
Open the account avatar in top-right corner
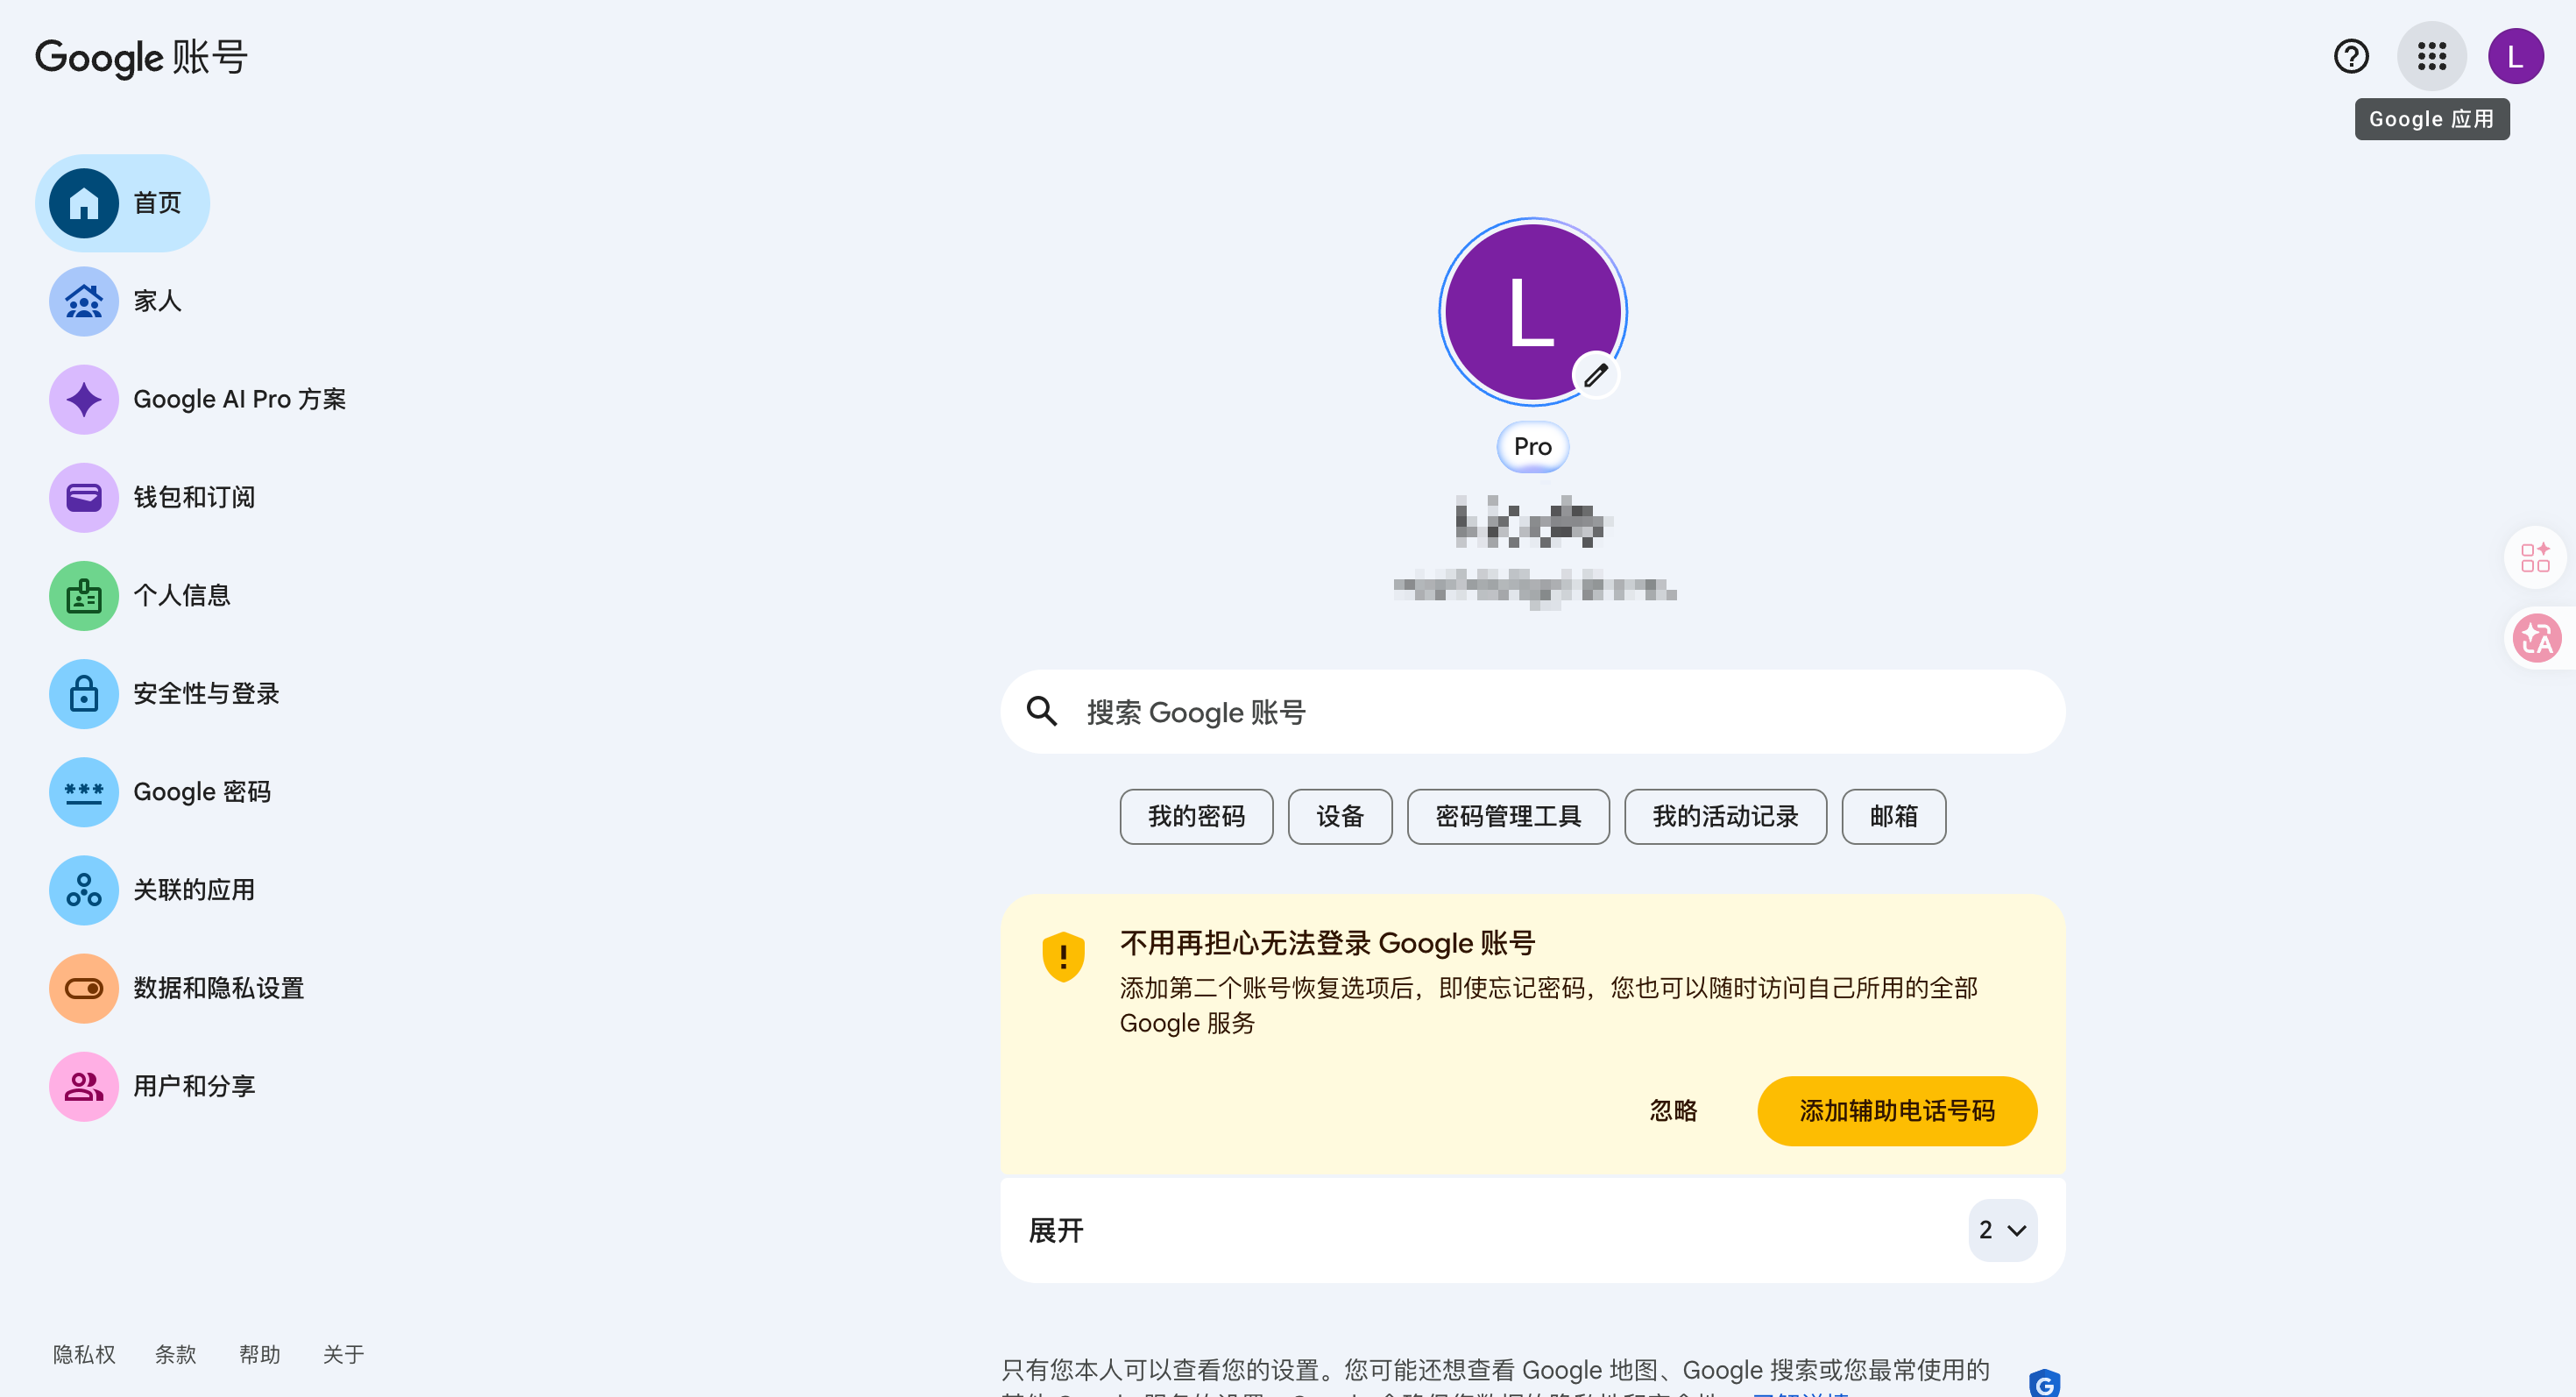2515,56
